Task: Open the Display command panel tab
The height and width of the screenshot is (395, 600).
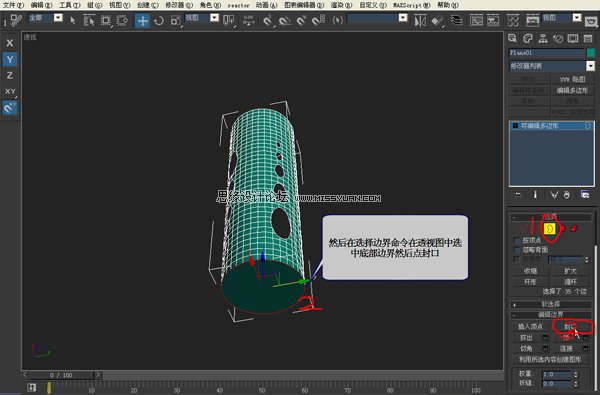Action: pyautogui.click(x=573, y=38)
